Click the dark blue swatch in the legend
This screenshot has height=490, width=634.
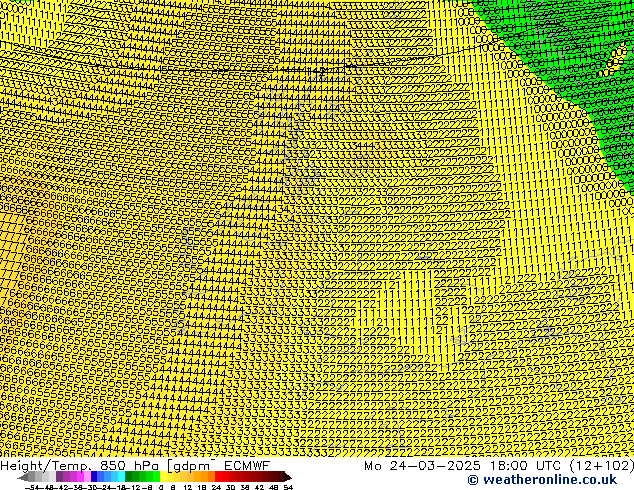coord(94,477)
